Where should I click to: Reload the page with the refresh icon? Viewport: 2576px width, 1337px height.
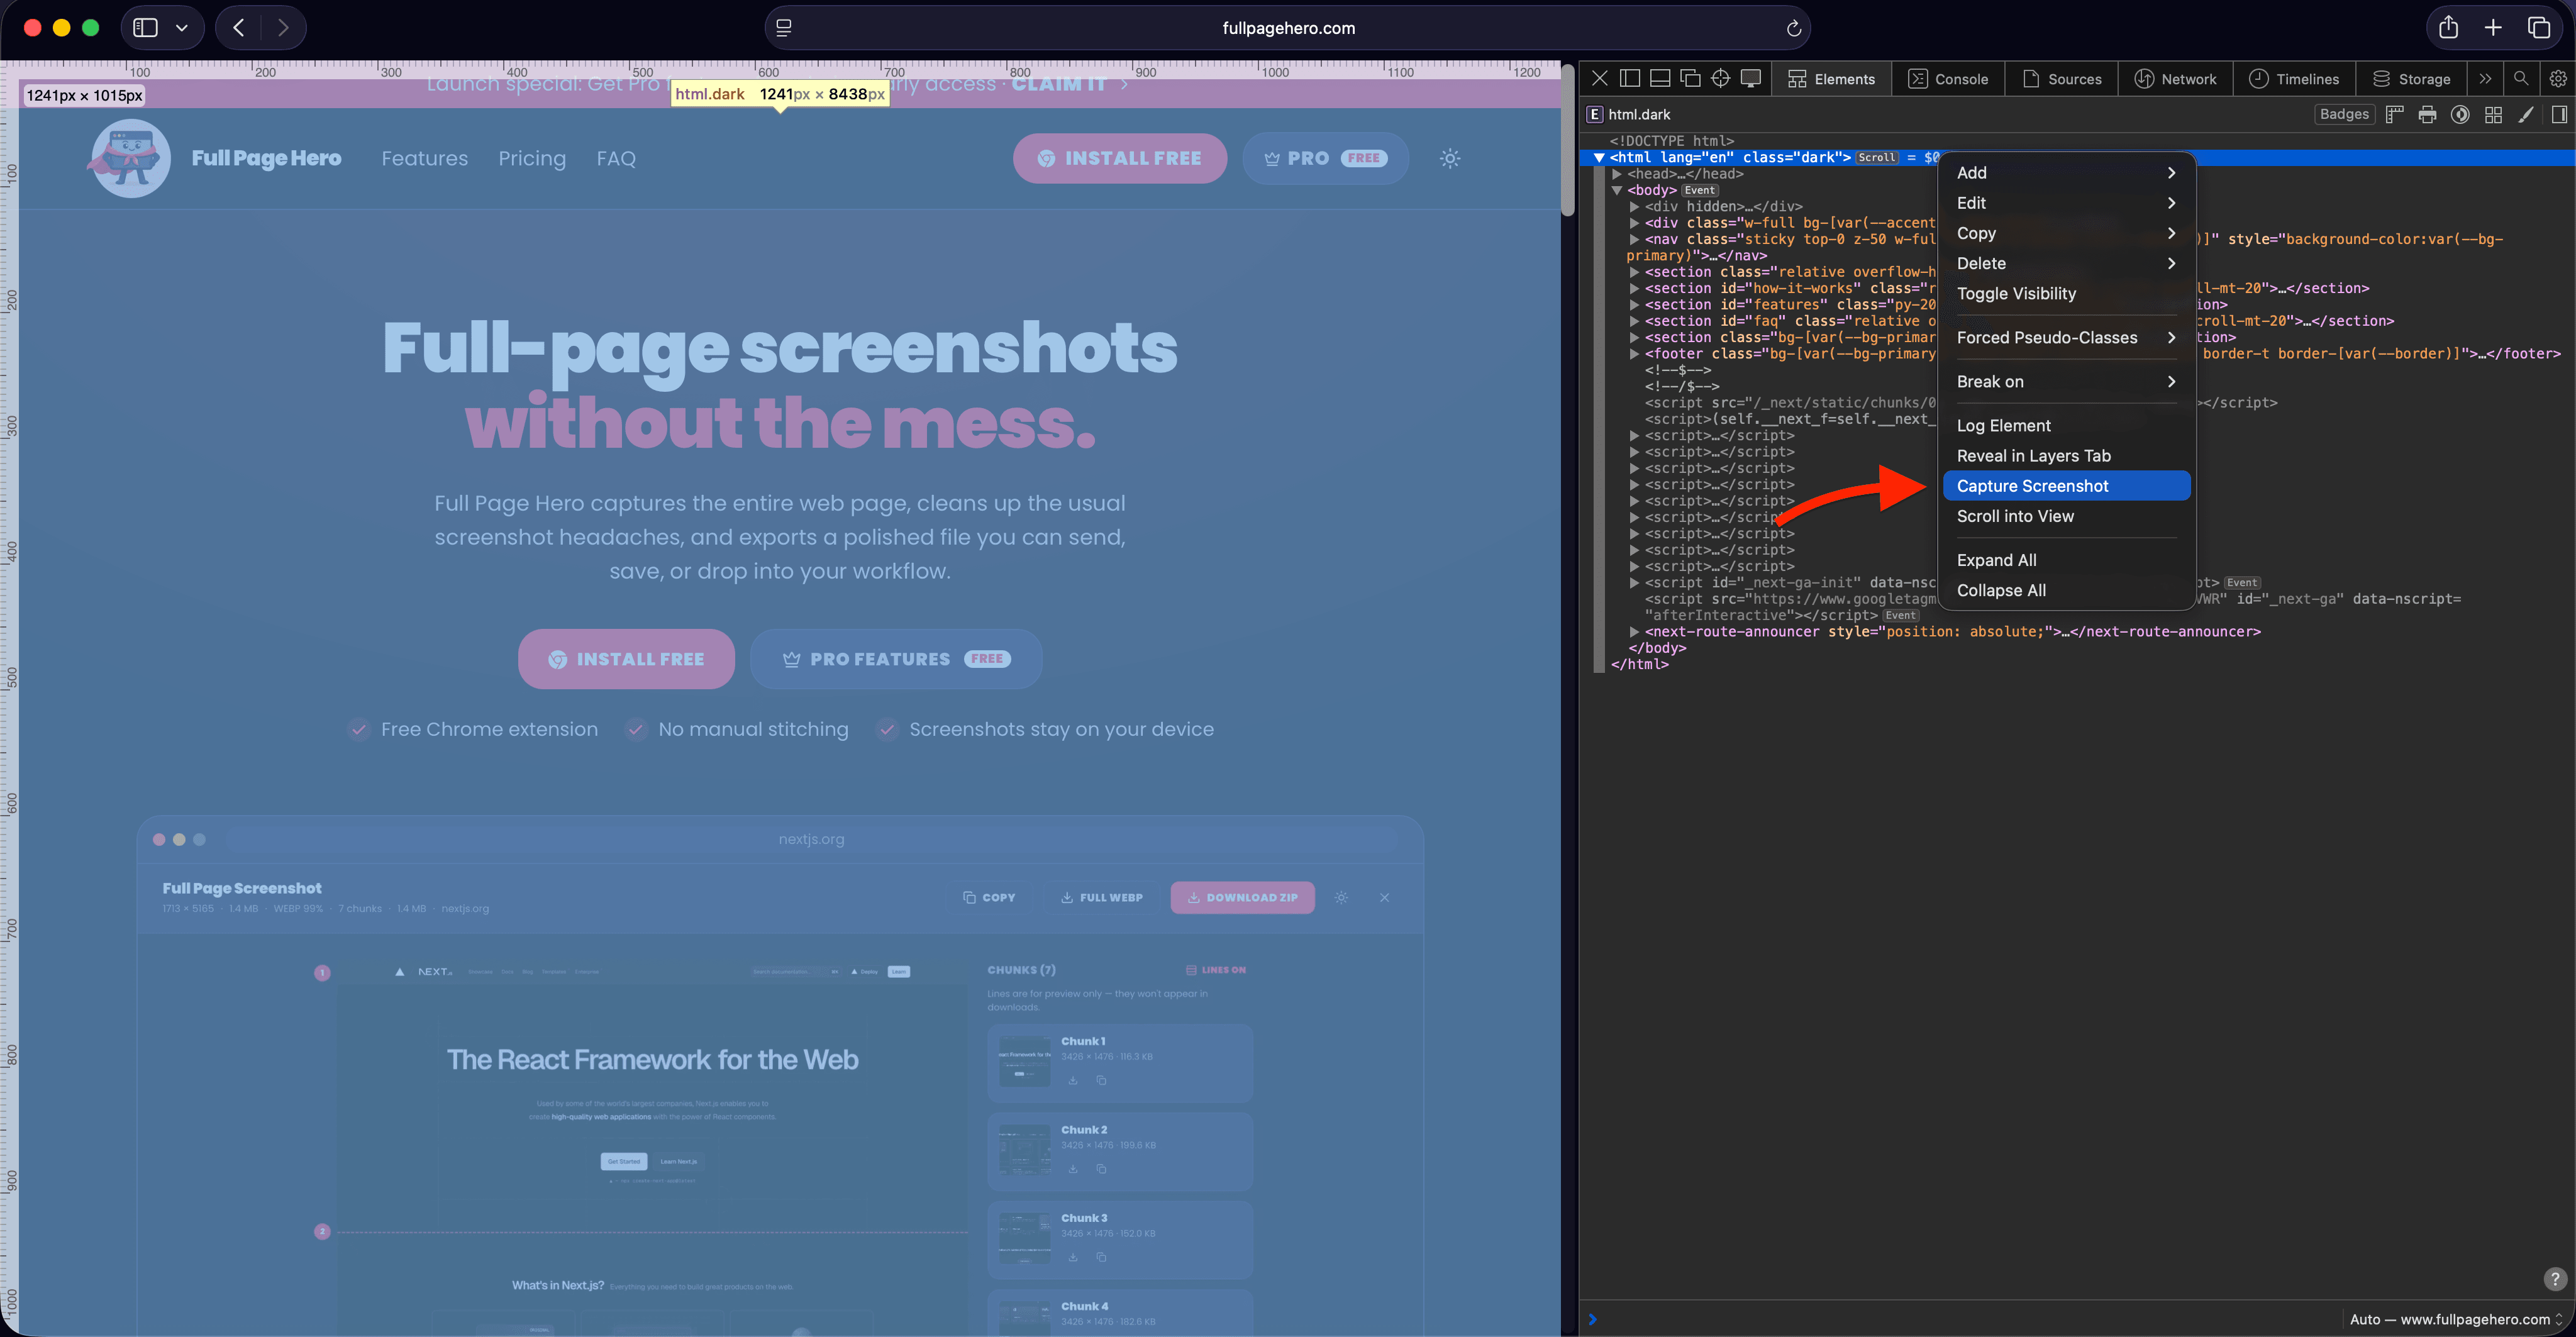(x=1793, y=28)
